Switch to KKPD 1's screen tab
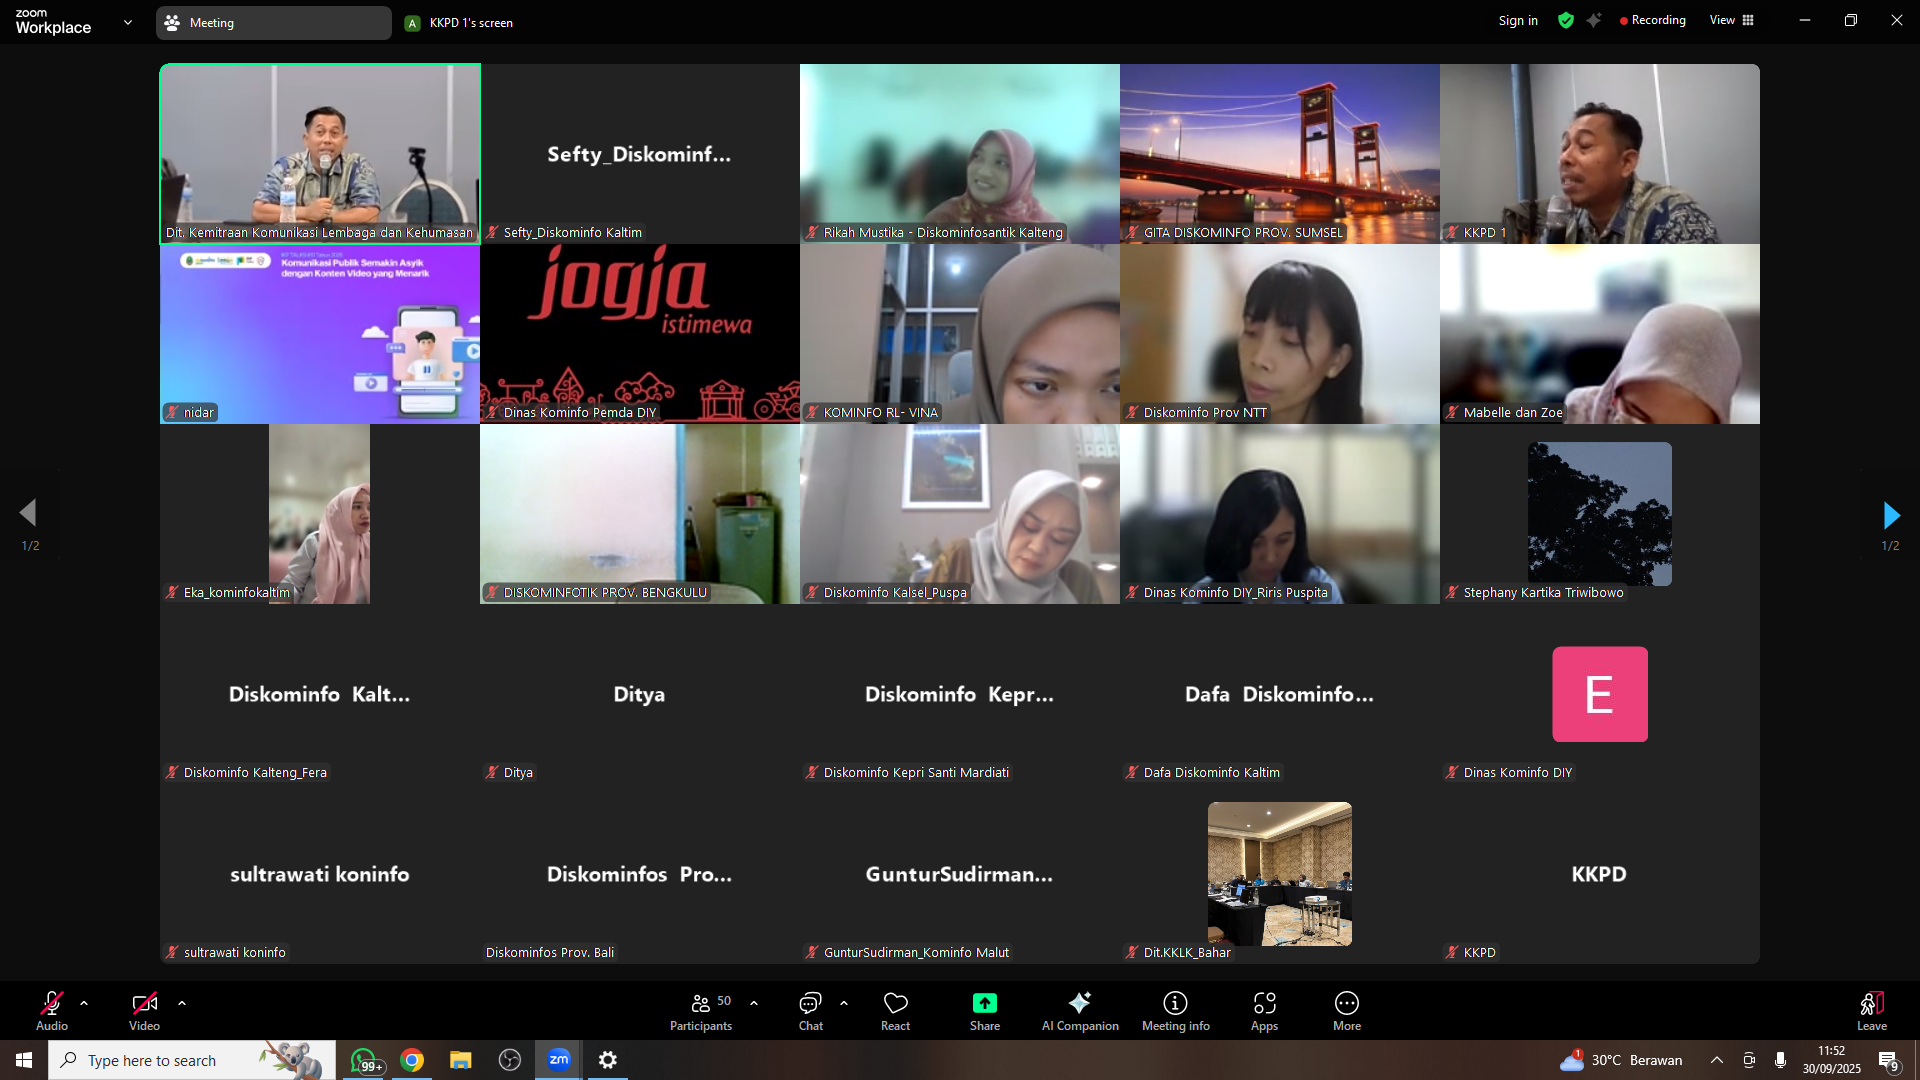Screen dimensions: 1920x1080 point(460,23)
